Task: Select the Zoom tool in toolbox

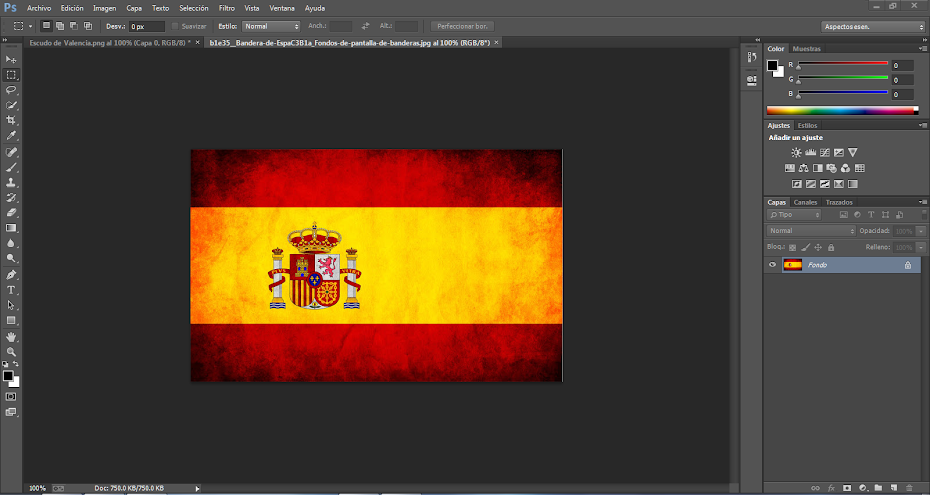Action: (x=11, y=352)
